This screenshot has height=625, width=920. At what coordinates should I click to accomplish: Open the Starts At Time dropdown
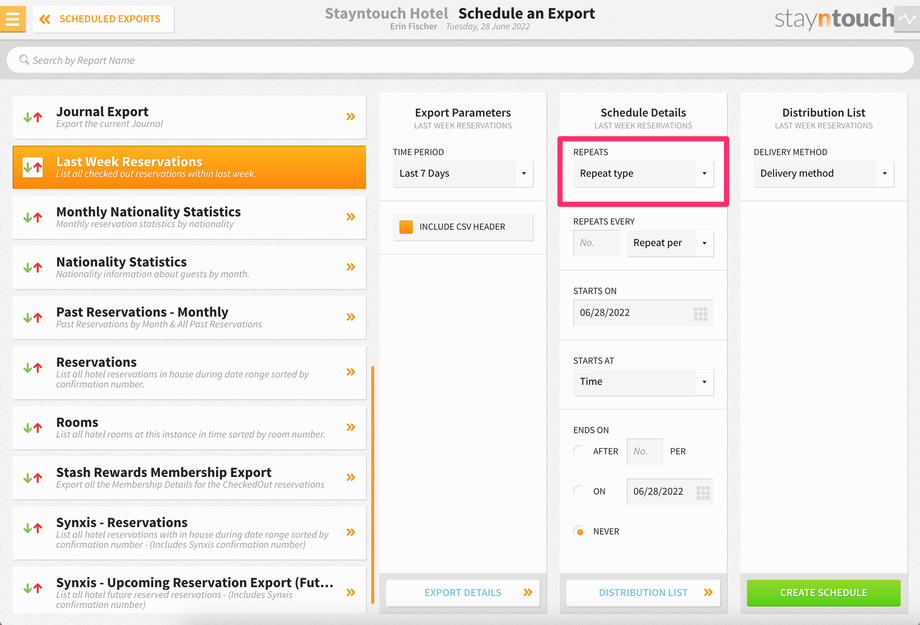[643, 382]
